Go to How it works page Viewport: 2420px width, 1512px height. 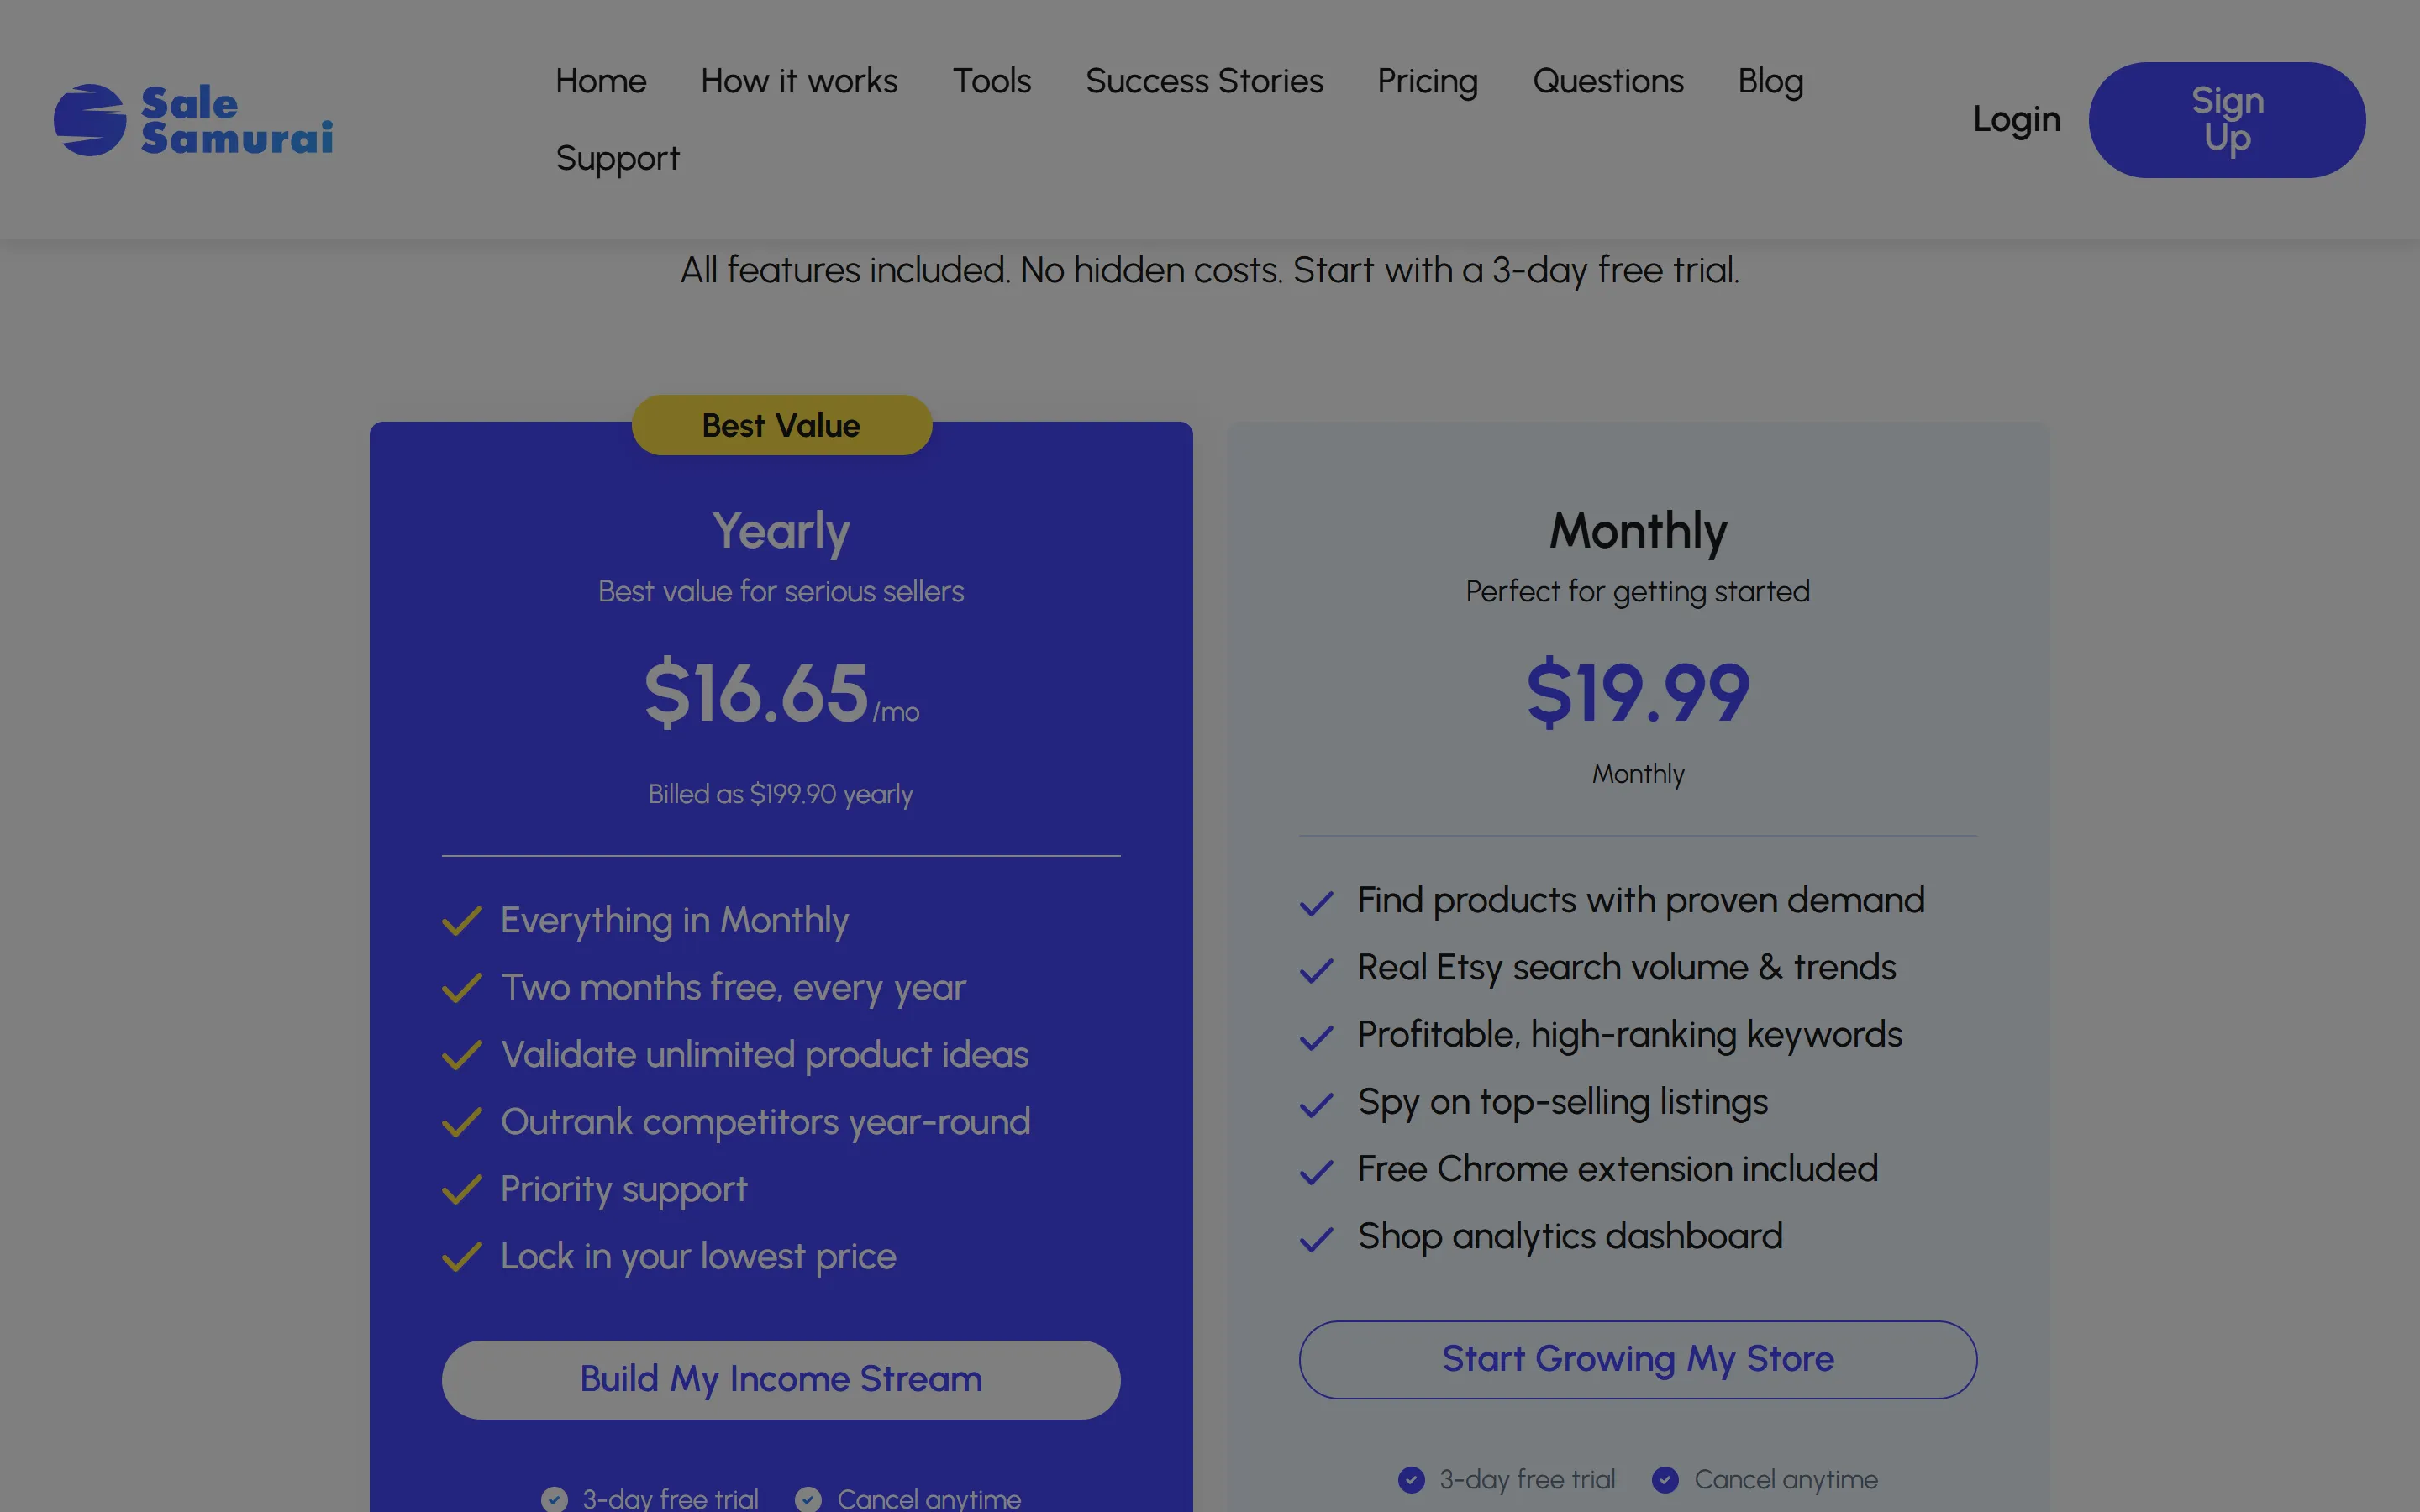[799, 81]
